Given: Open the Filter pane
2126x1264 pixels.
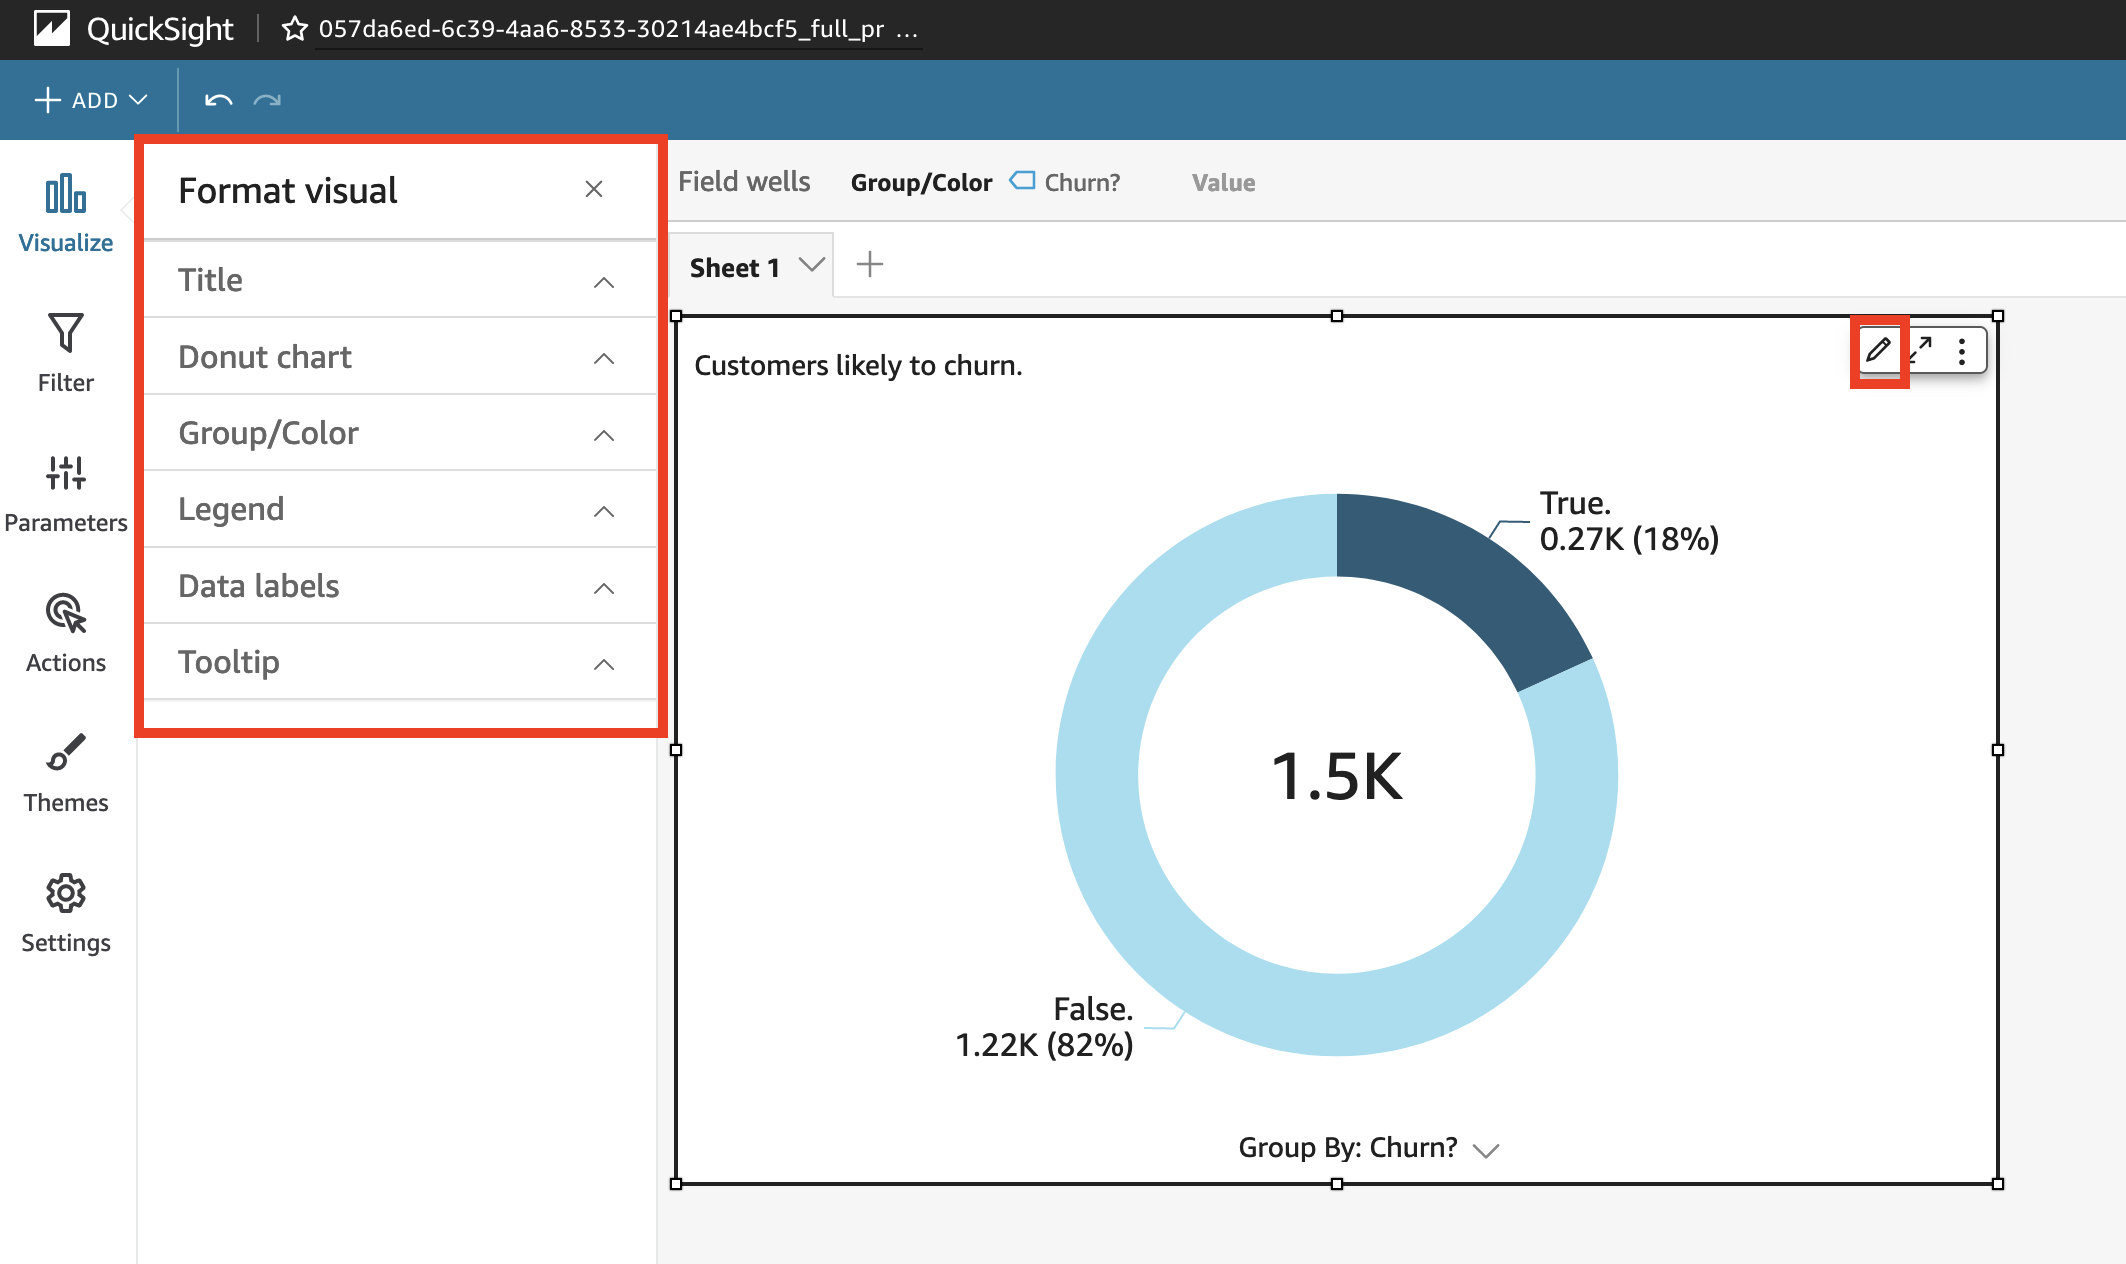Looking at the screenshot, I should (66, 352).
